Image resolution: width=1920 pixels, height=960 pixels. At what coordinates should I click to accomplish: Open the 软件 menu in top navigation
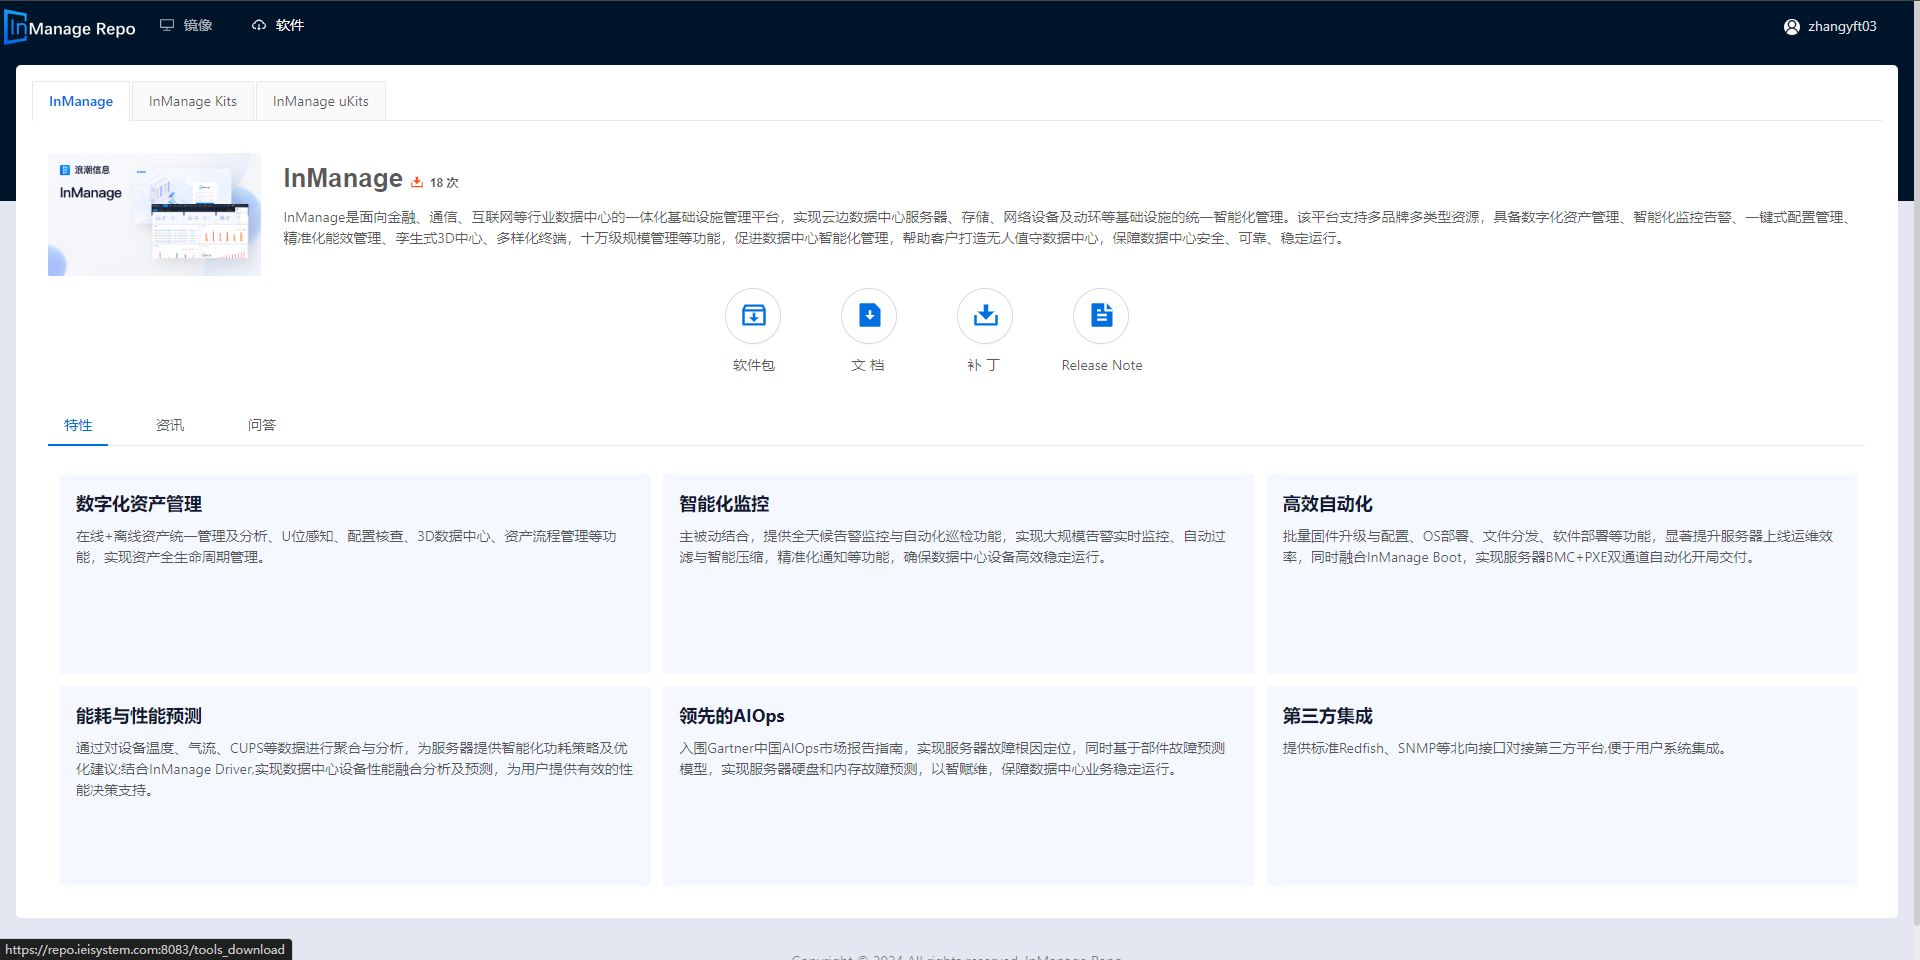coord(279,25)
